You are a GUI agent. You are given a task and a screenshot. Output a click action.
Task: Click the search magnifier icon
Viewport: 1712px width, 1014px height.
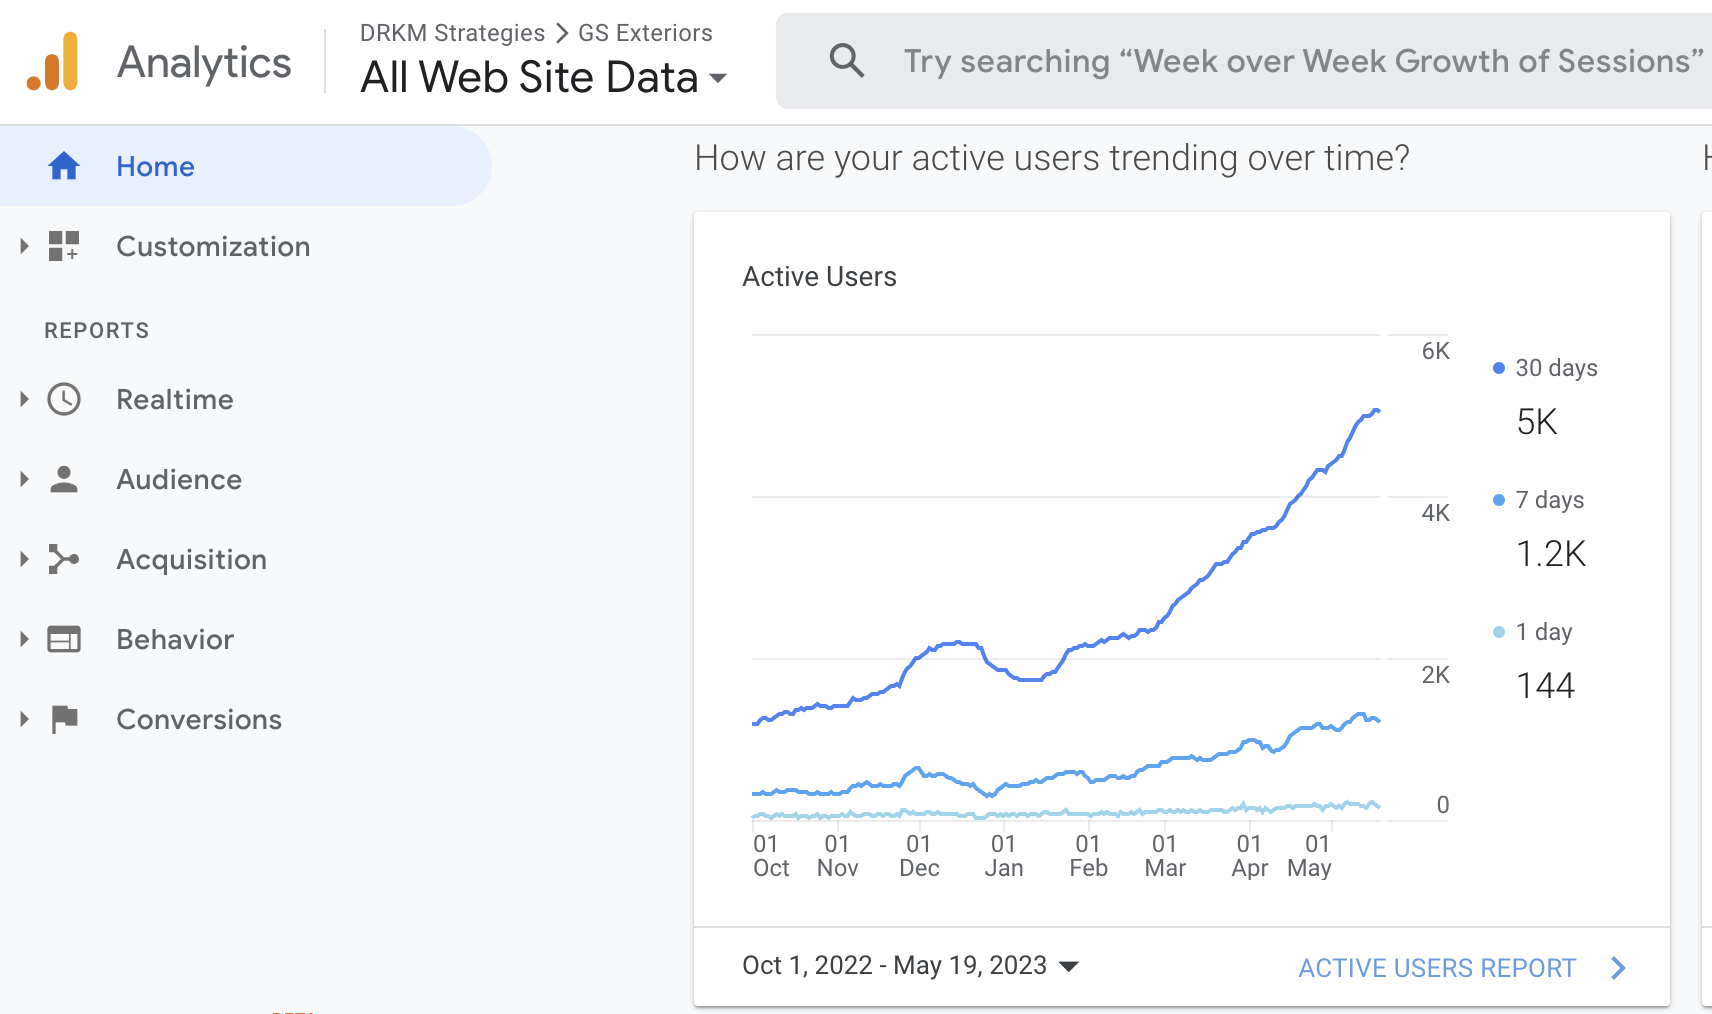point(846,61)
